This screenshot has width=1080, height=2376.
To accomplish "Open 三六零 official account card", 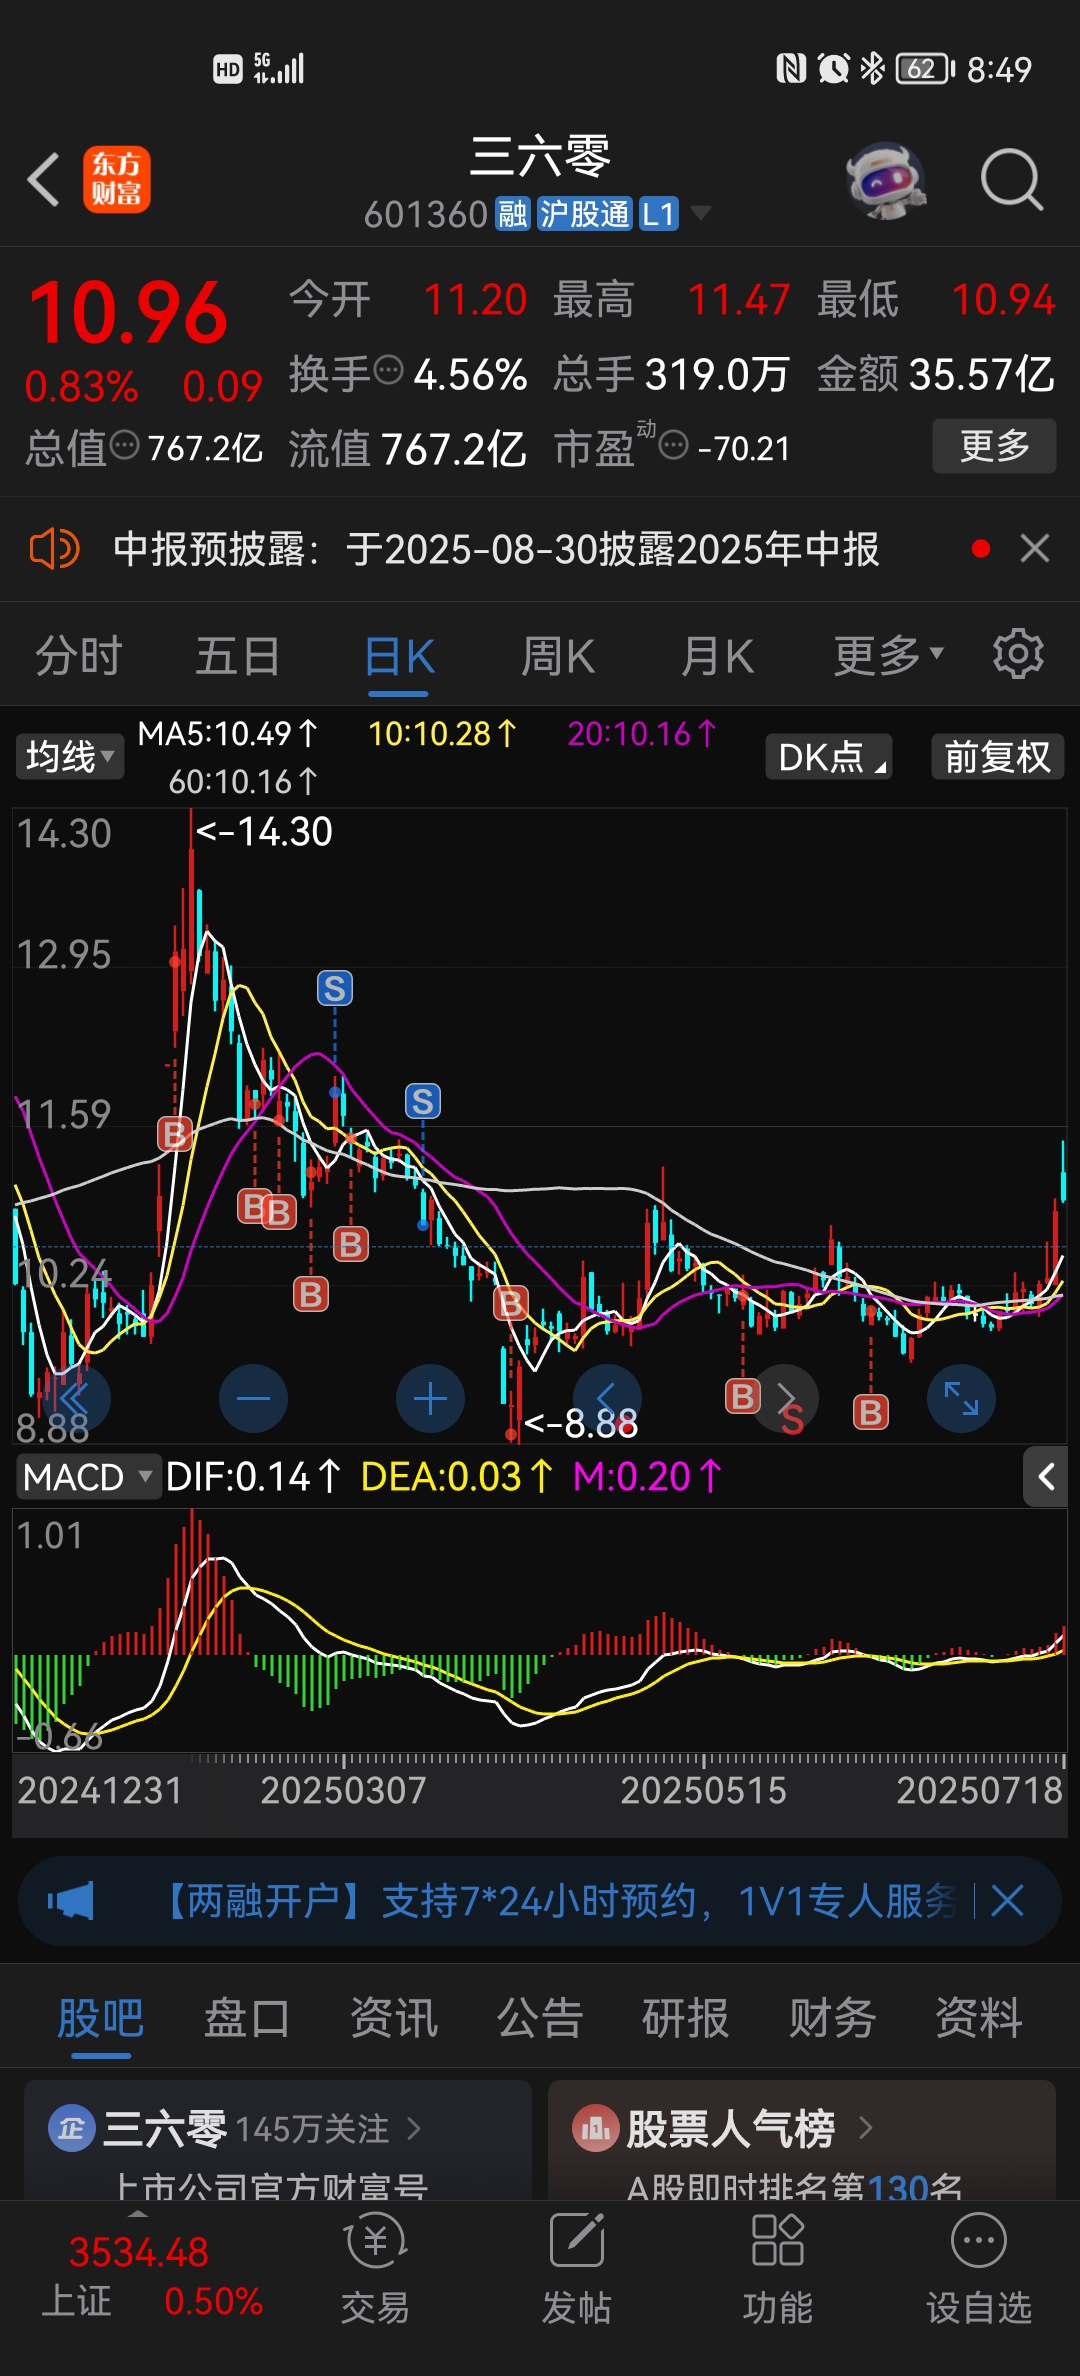I will pos(278,2140).
